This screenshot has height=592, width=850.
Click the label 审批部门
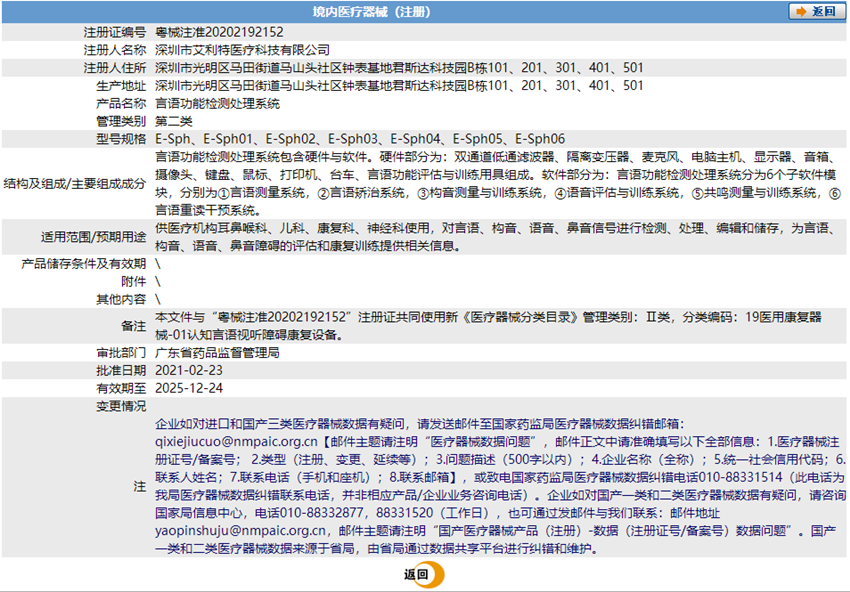121,353
